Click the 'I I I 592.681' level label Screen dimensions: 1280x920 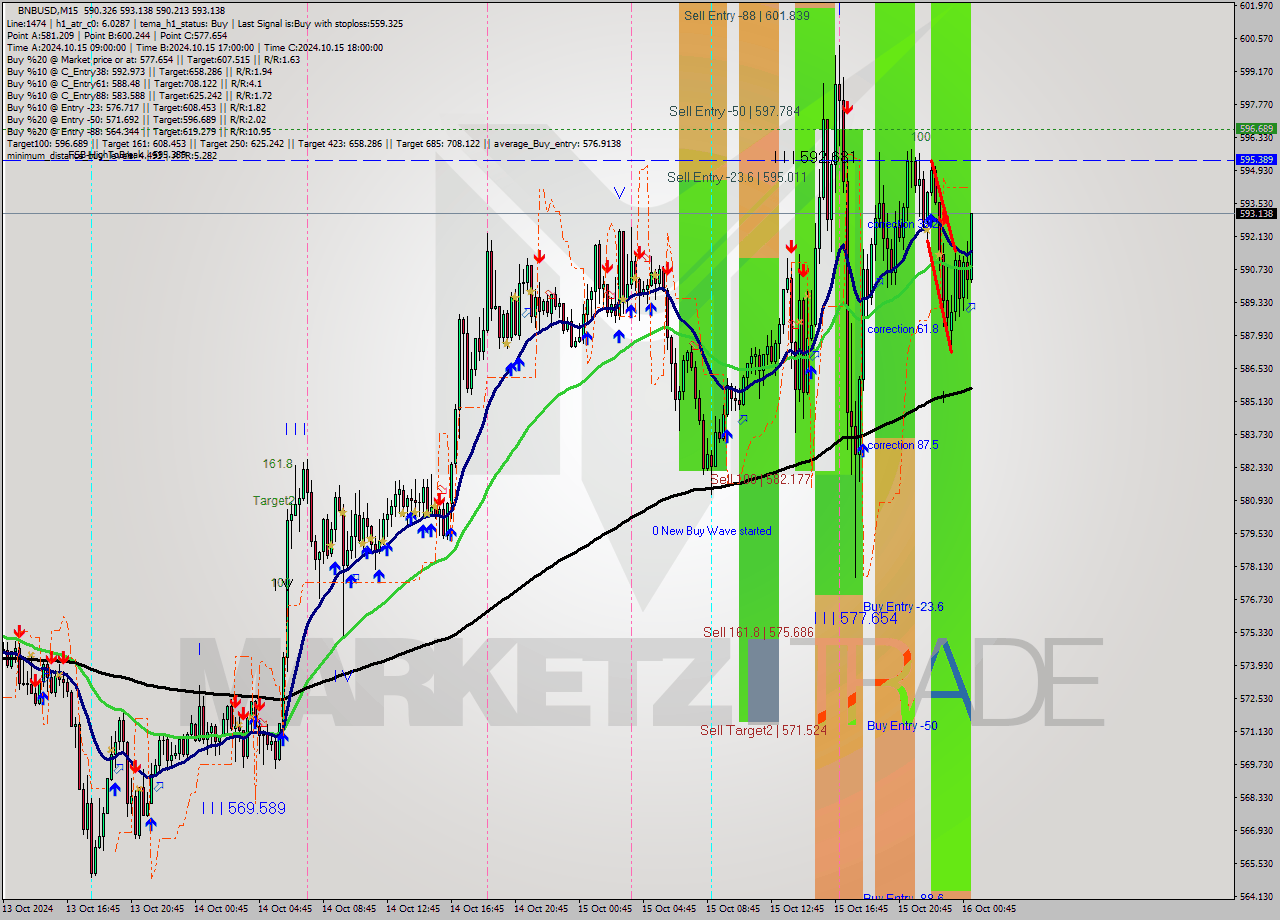(814, 157)
